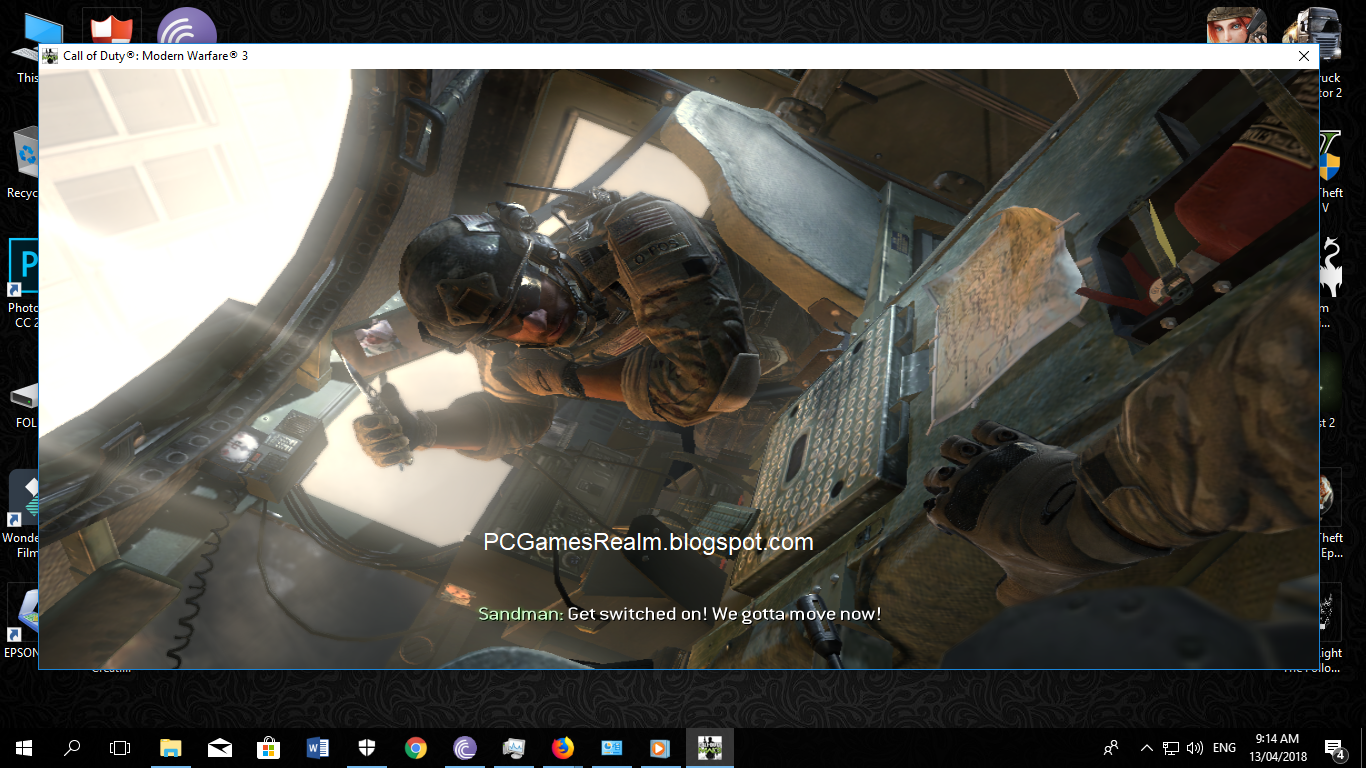Switch to Microsoft Word on taskbar
Viewport: 1366px width, 768px height.
pos(318,747)
